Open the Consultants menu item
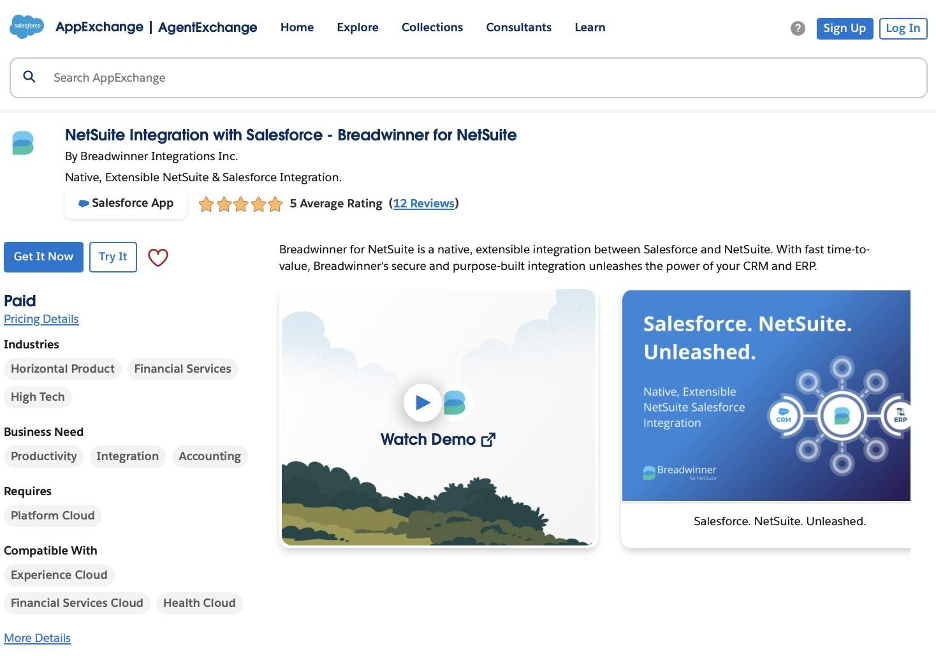 pos(518,28)
